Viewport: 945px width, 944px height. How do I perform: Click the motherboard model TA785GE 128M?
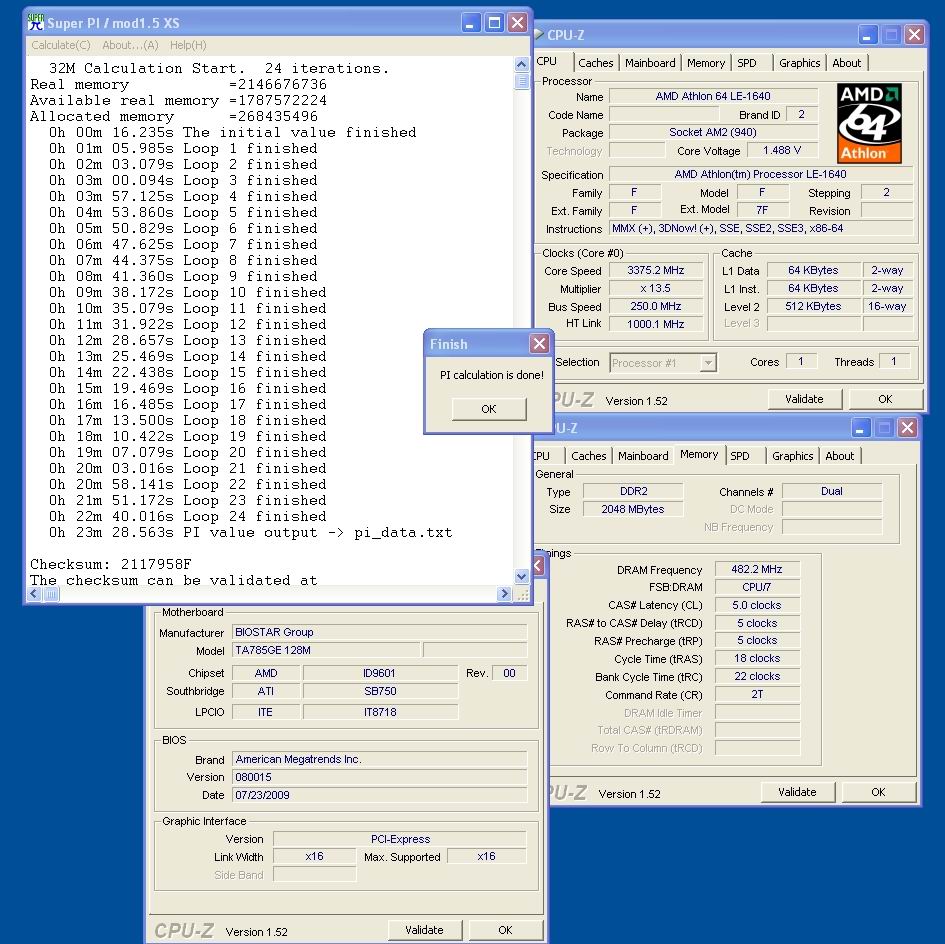pyautogui.click(x=326, y=650)
